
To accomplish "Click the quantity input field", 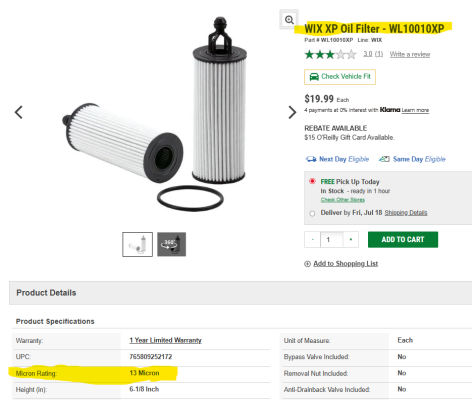I will click(x=332, y=240).
